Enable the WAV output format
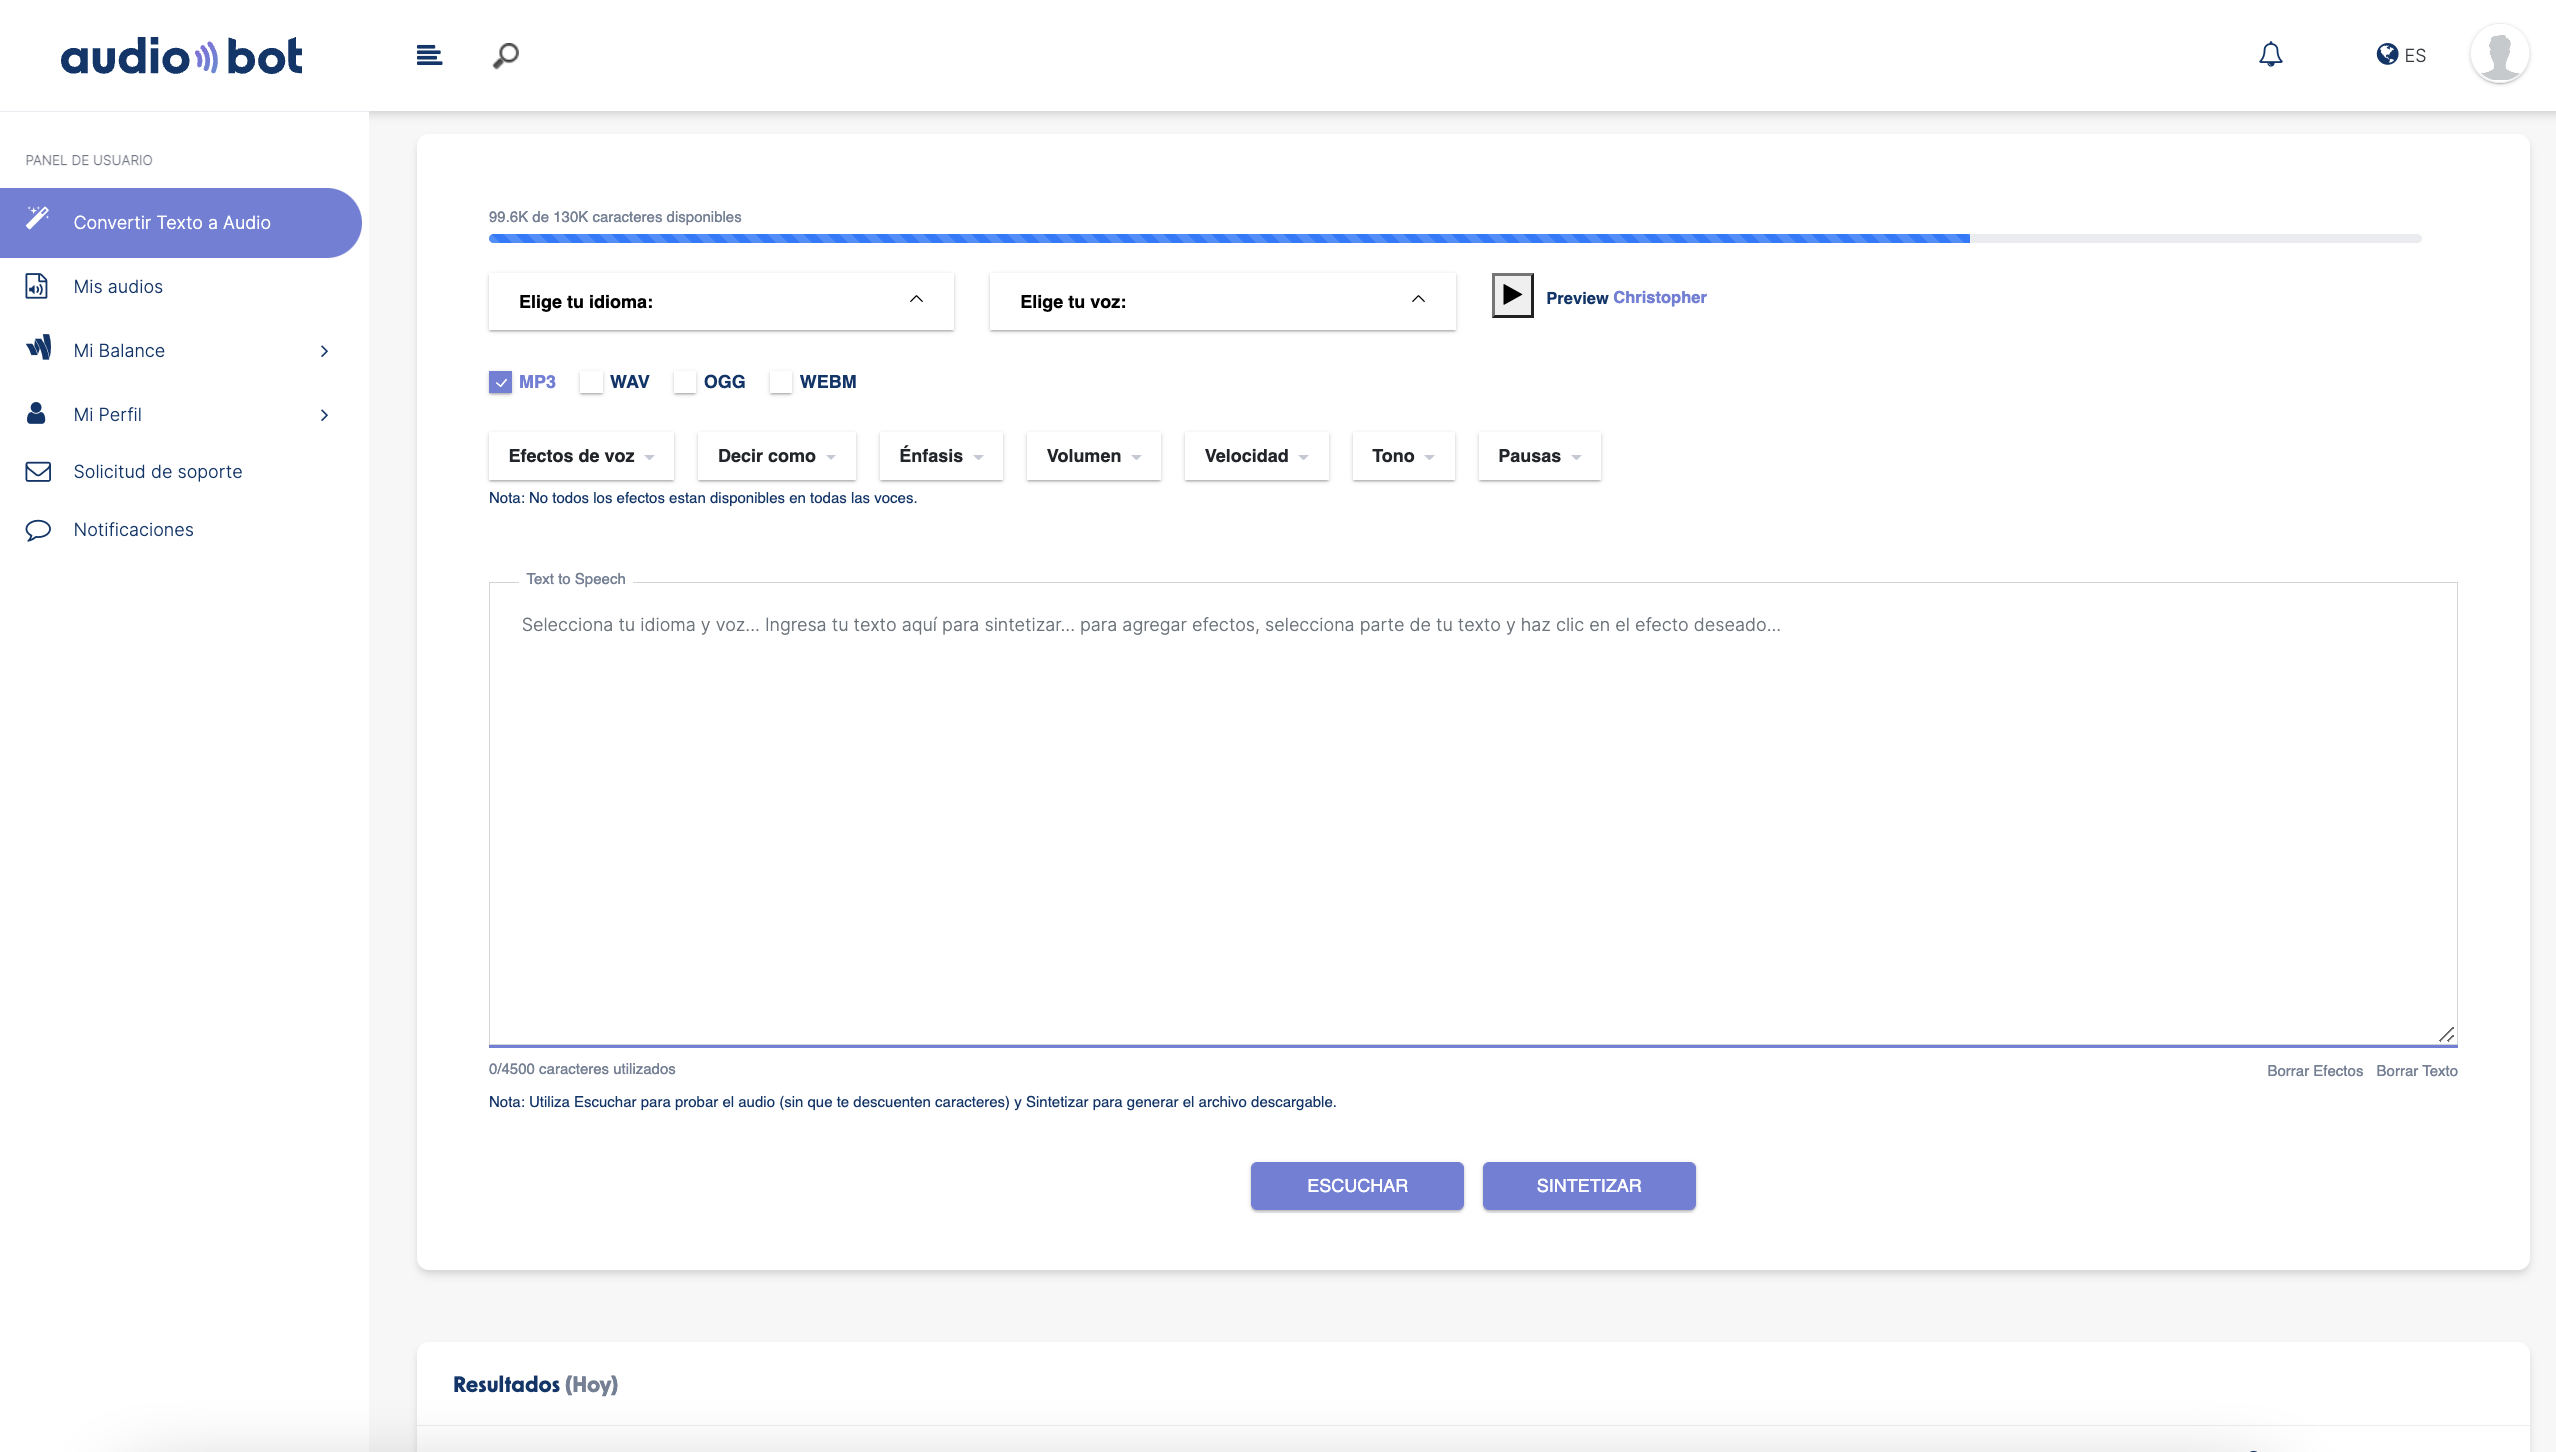 point(592,382)
